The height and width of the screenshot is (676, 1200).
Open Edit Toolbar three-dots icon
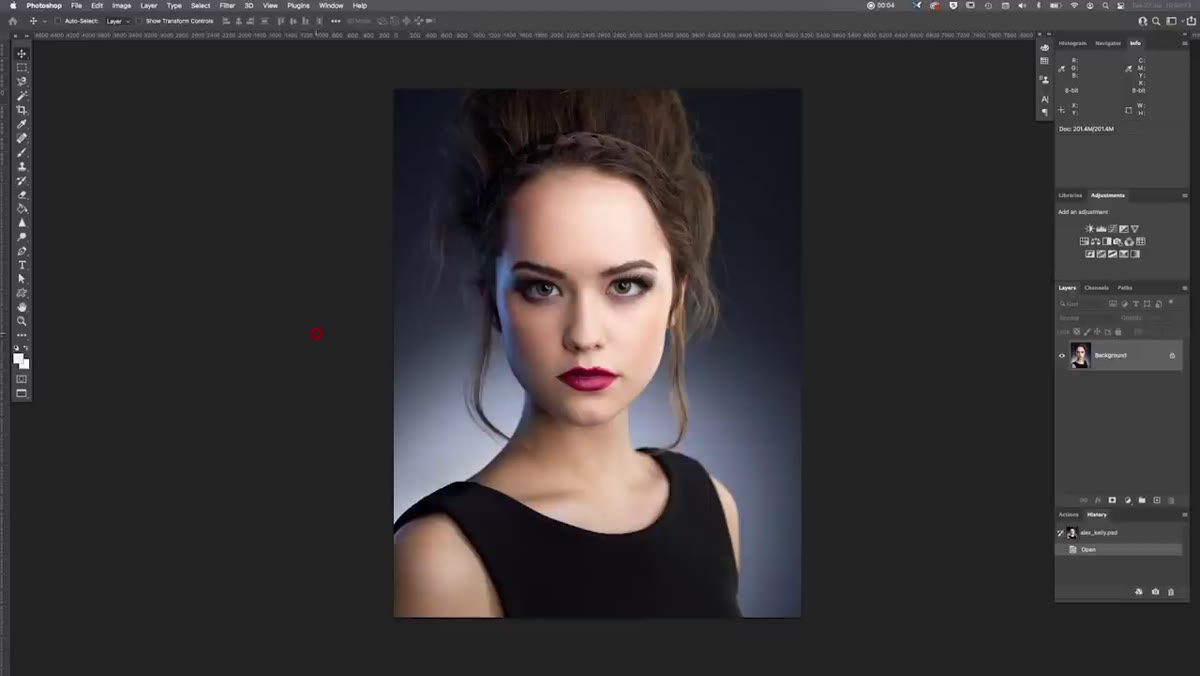22,334
